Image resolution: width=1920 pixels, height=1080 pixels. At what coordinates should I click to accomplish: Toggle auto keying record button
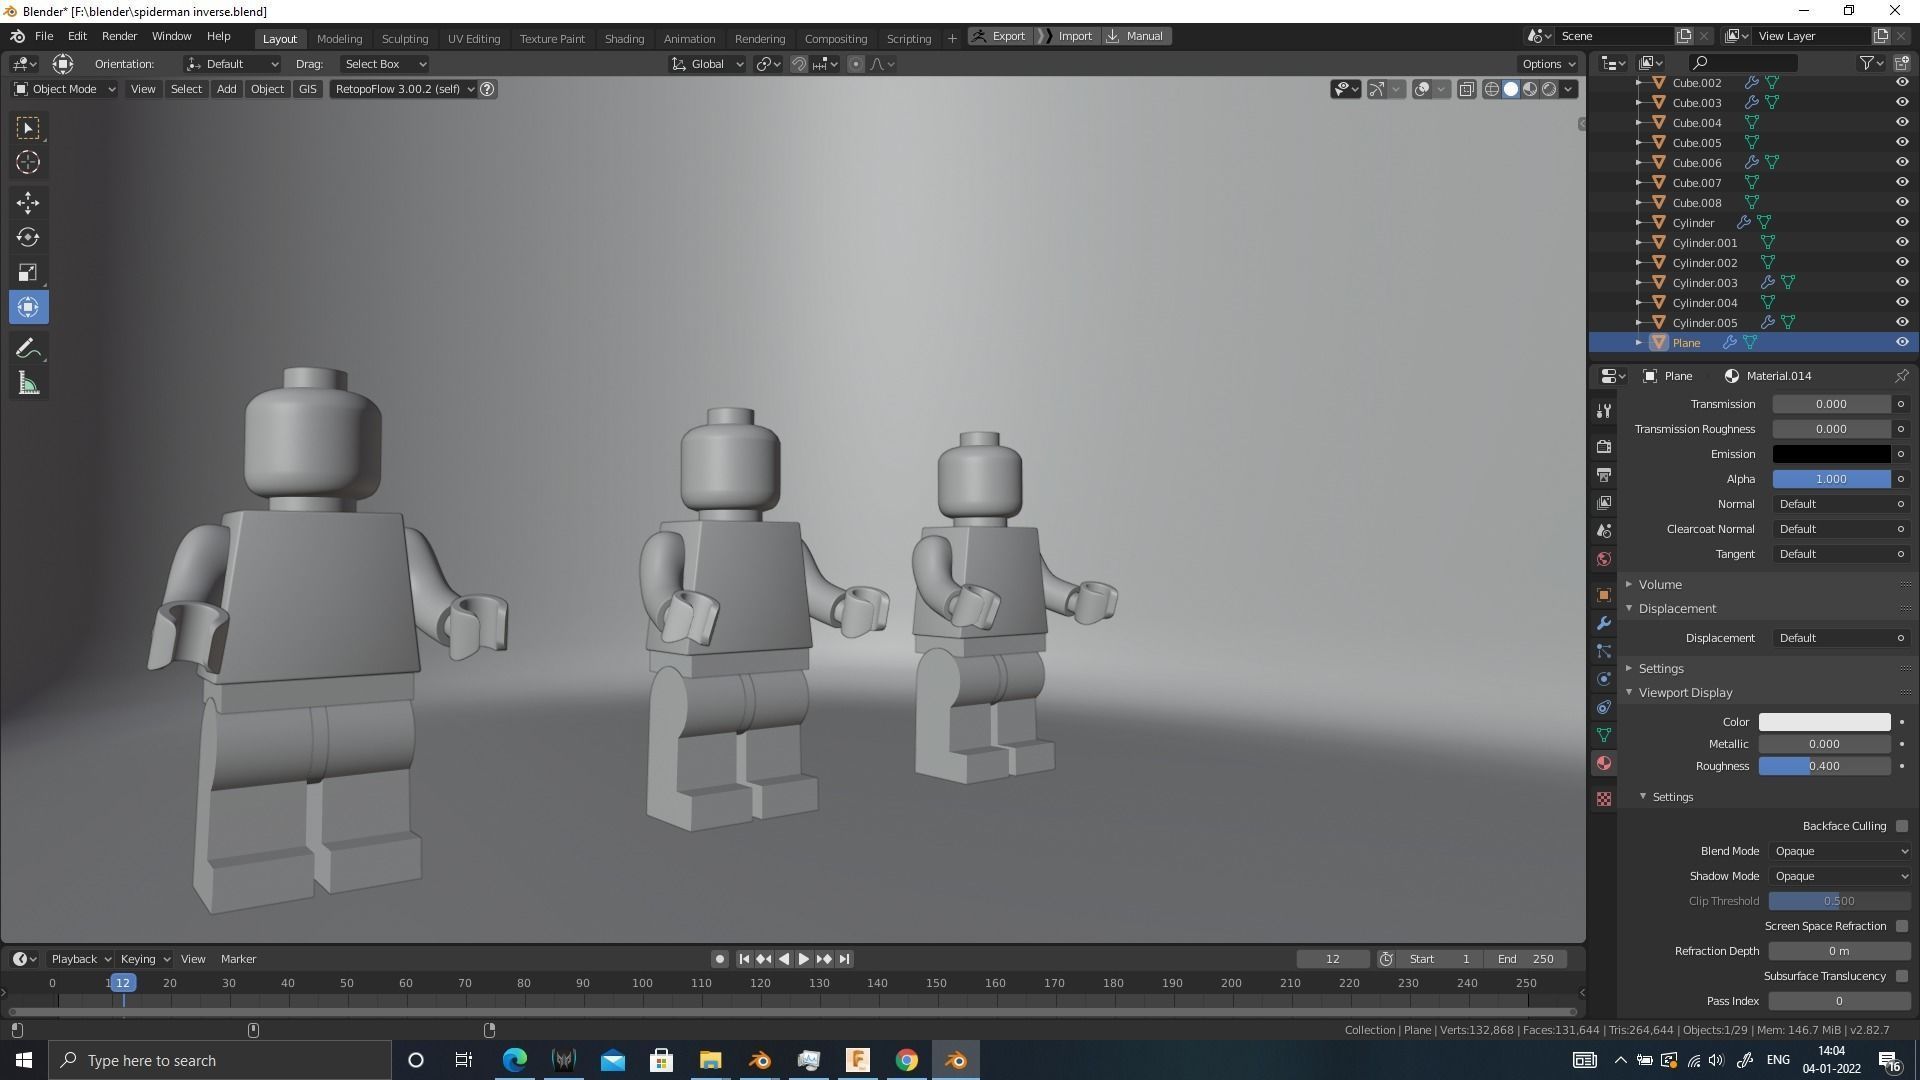coord(719,959)
